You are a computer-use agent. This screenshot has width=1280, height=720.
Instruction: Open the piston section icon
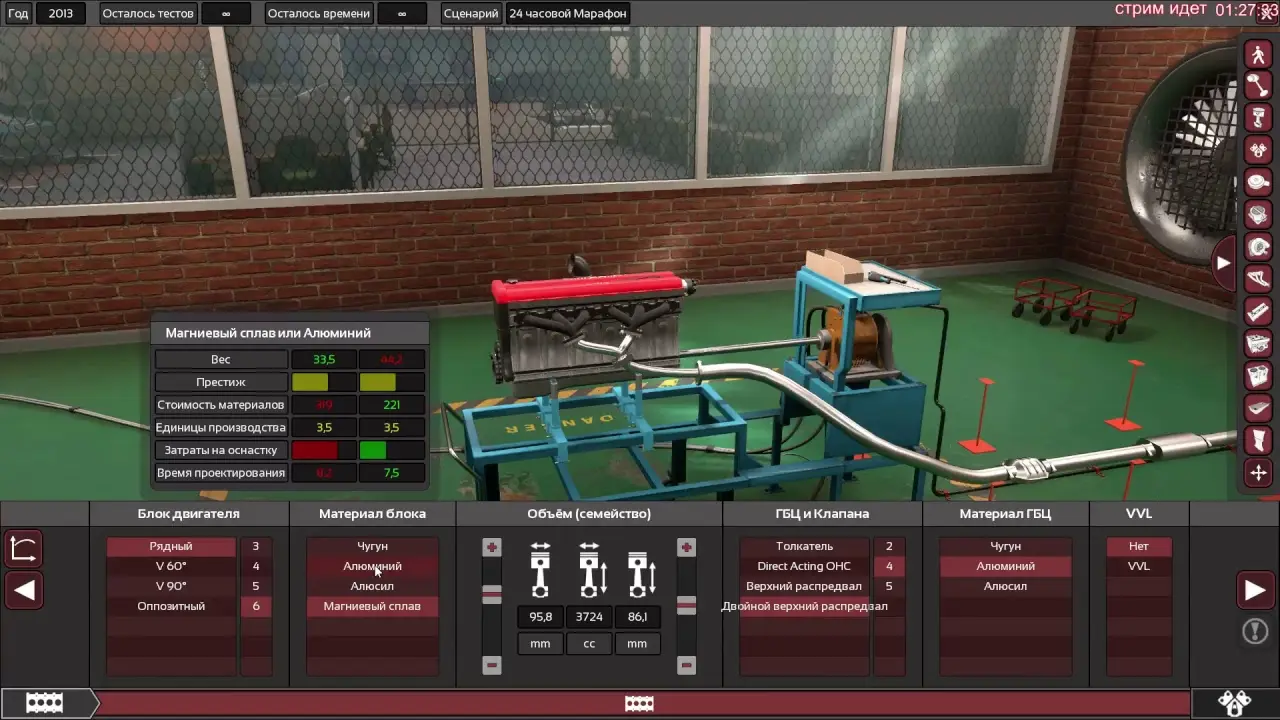[x=1257, y=119]
